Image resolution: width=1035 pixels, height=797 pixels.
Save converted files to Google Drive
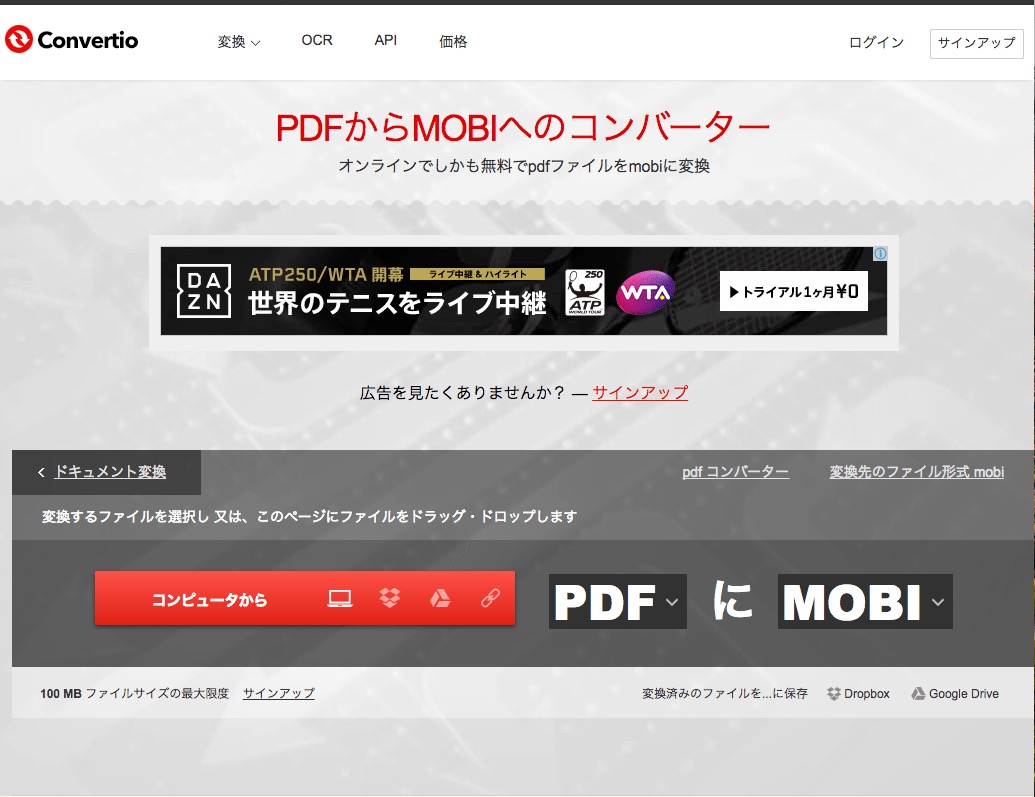click(954, 693)
